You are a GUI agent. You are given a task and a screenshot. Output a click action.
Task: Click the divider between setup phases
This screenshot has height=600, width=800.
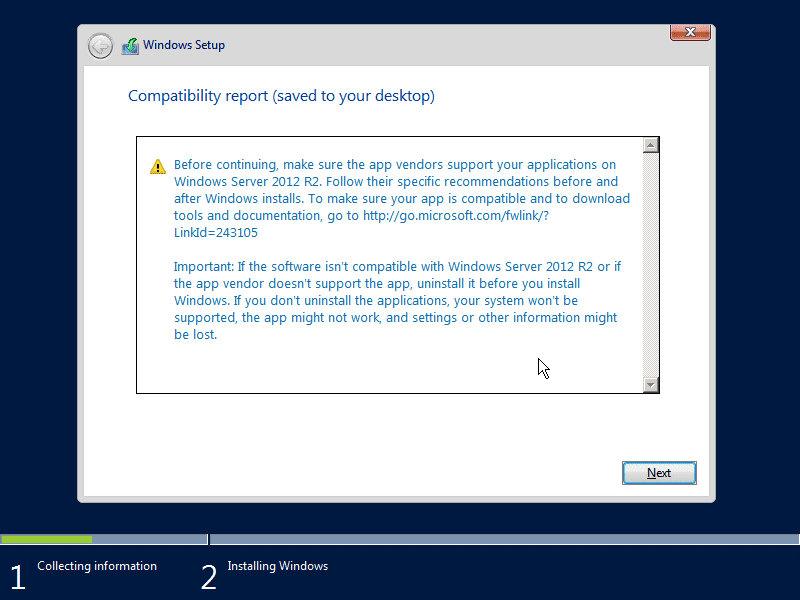(207, 539)
